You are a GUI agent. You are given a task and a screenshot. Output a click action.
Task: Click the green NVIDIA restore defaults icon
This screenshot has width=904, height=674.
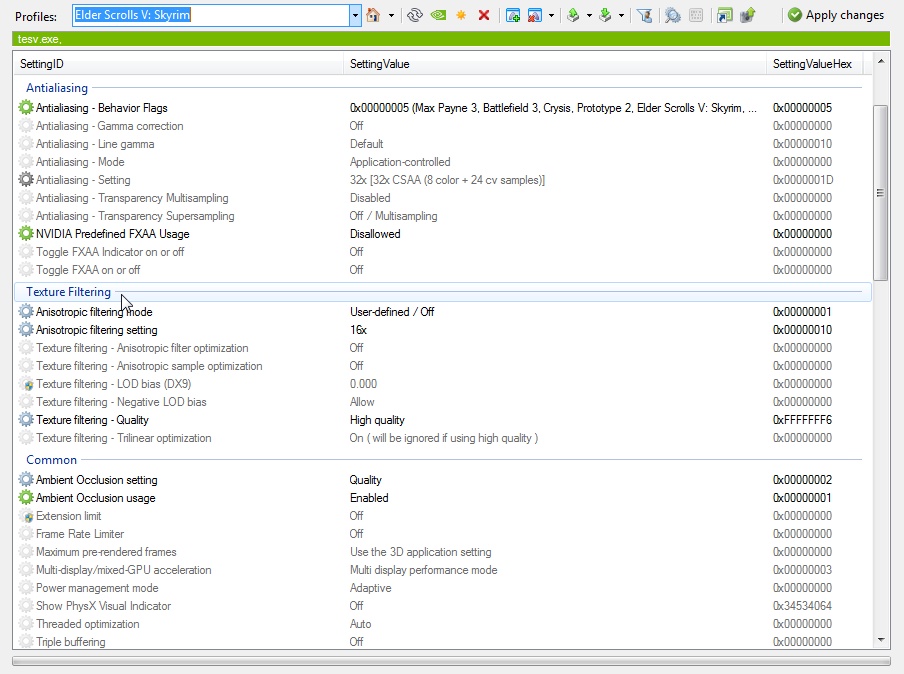pos(438,15)
